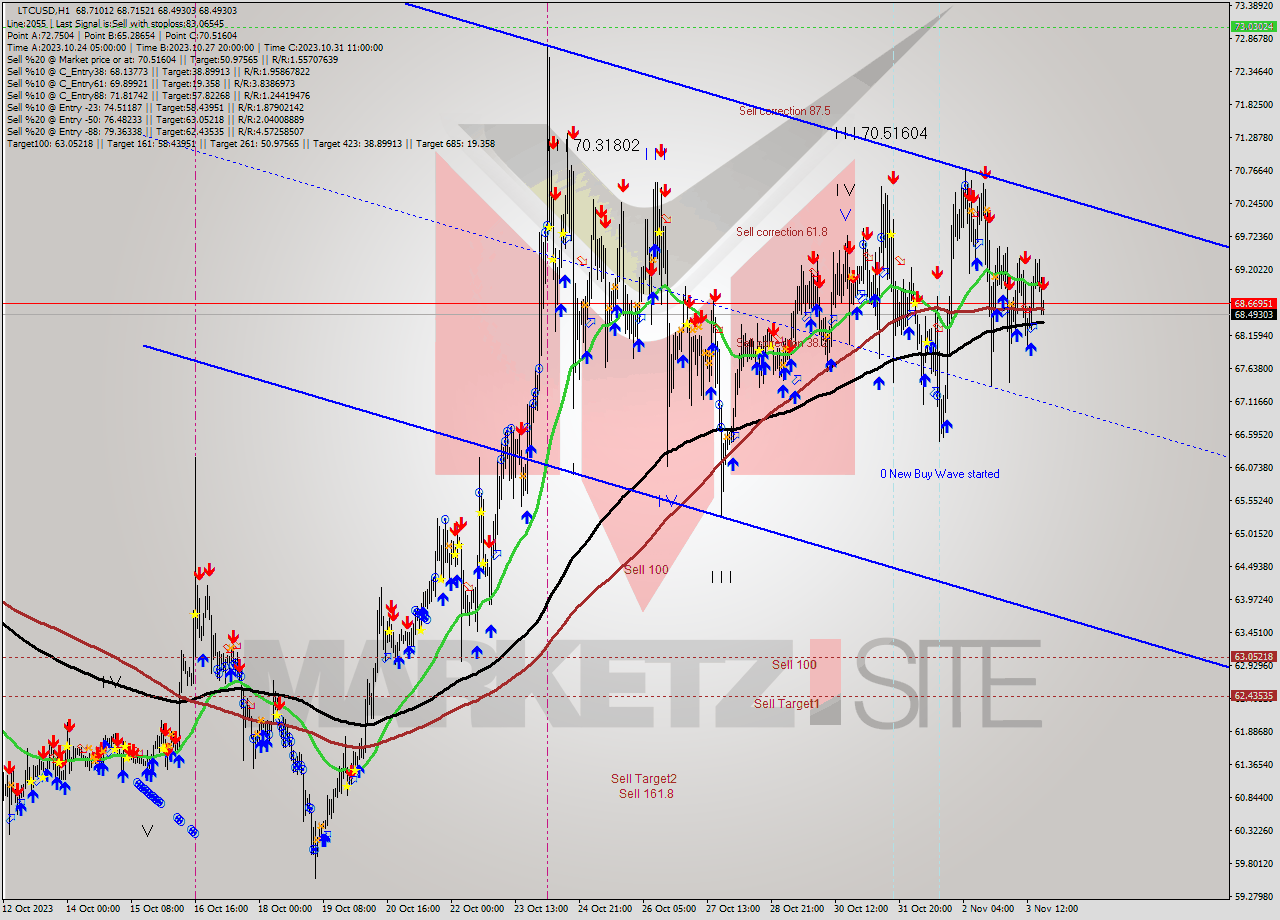Click 60.84400 on the price axis
Viewport: 1280px width, 920px height.
click(x=1253, y=798)
